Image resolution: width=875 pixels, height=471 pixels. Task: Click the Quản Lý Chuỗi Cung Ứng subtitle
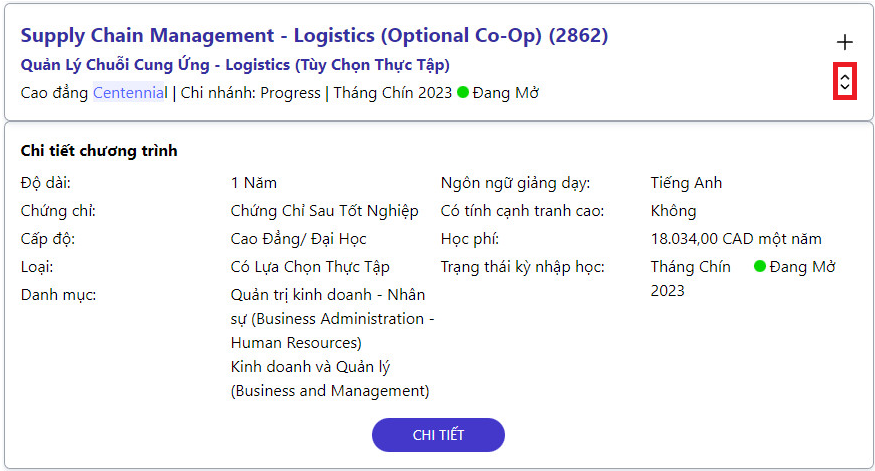tap(235, 65)
